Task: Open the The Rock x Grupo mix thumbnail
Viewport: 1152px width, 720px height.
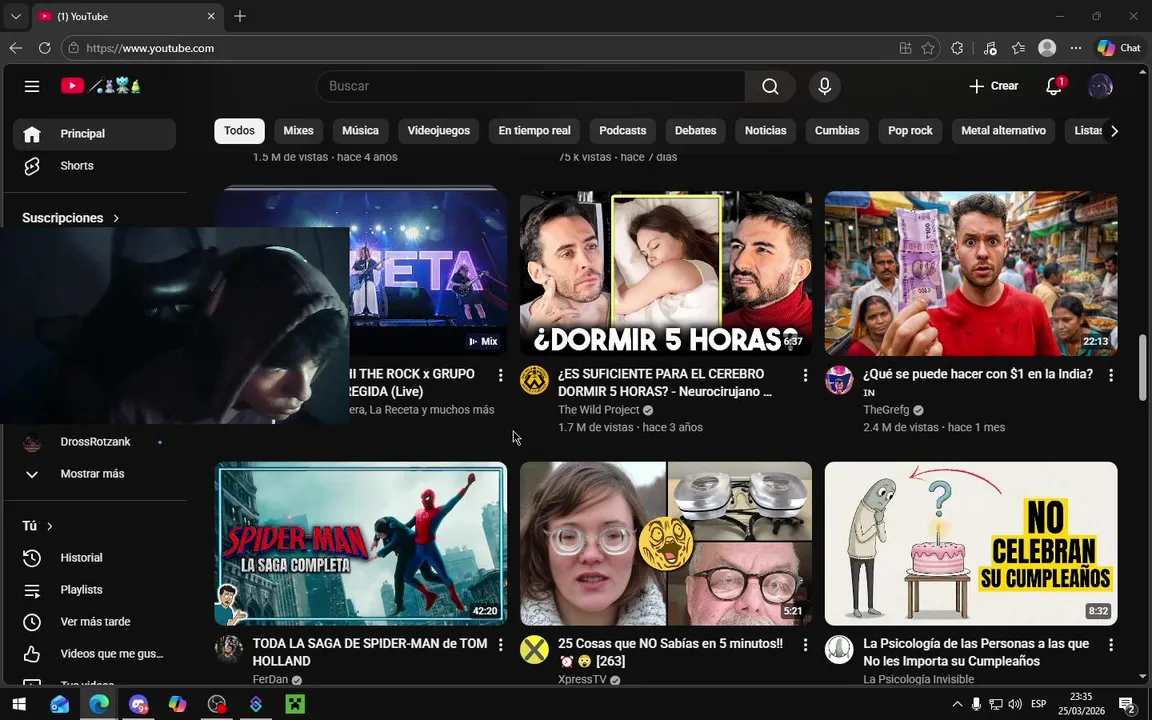Action: [429, 273]
